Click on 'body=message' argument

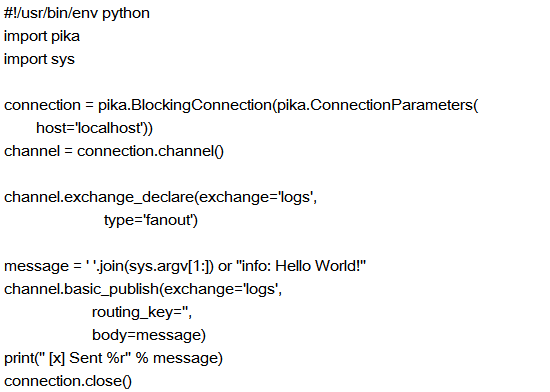[x=147, y=335]
